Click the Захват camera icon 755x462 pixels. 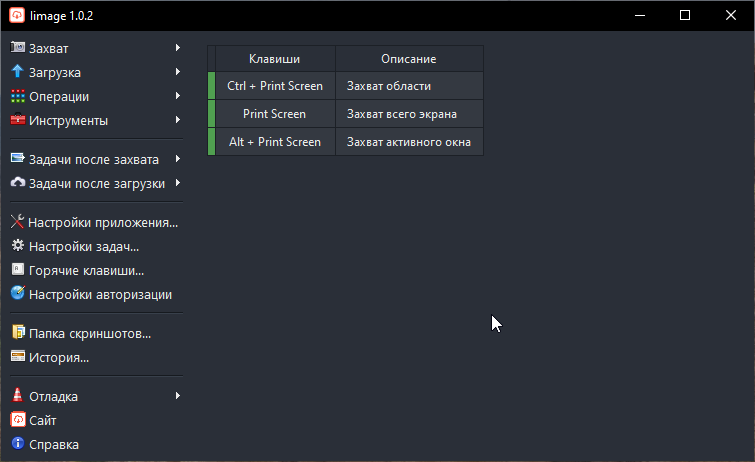(17, 48)
